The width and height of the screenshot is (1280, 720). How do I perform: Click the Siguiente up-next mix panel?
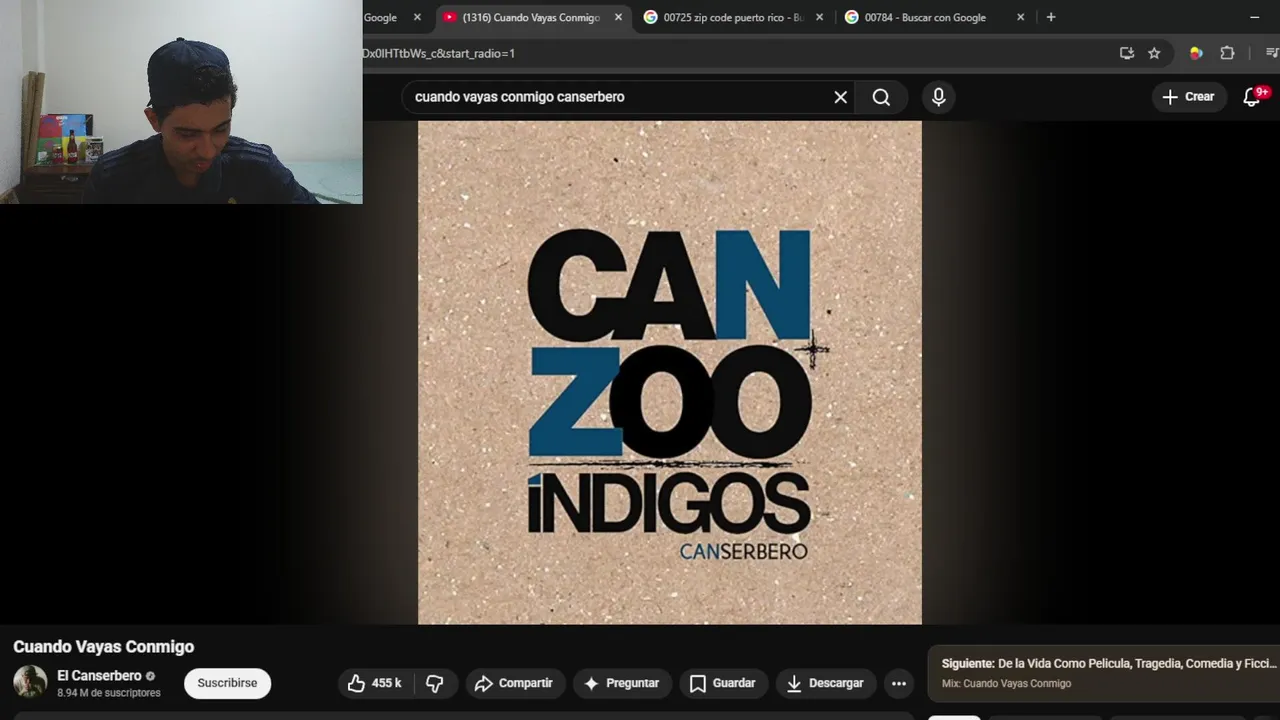pyautogui.click(x=1104, y=673)
